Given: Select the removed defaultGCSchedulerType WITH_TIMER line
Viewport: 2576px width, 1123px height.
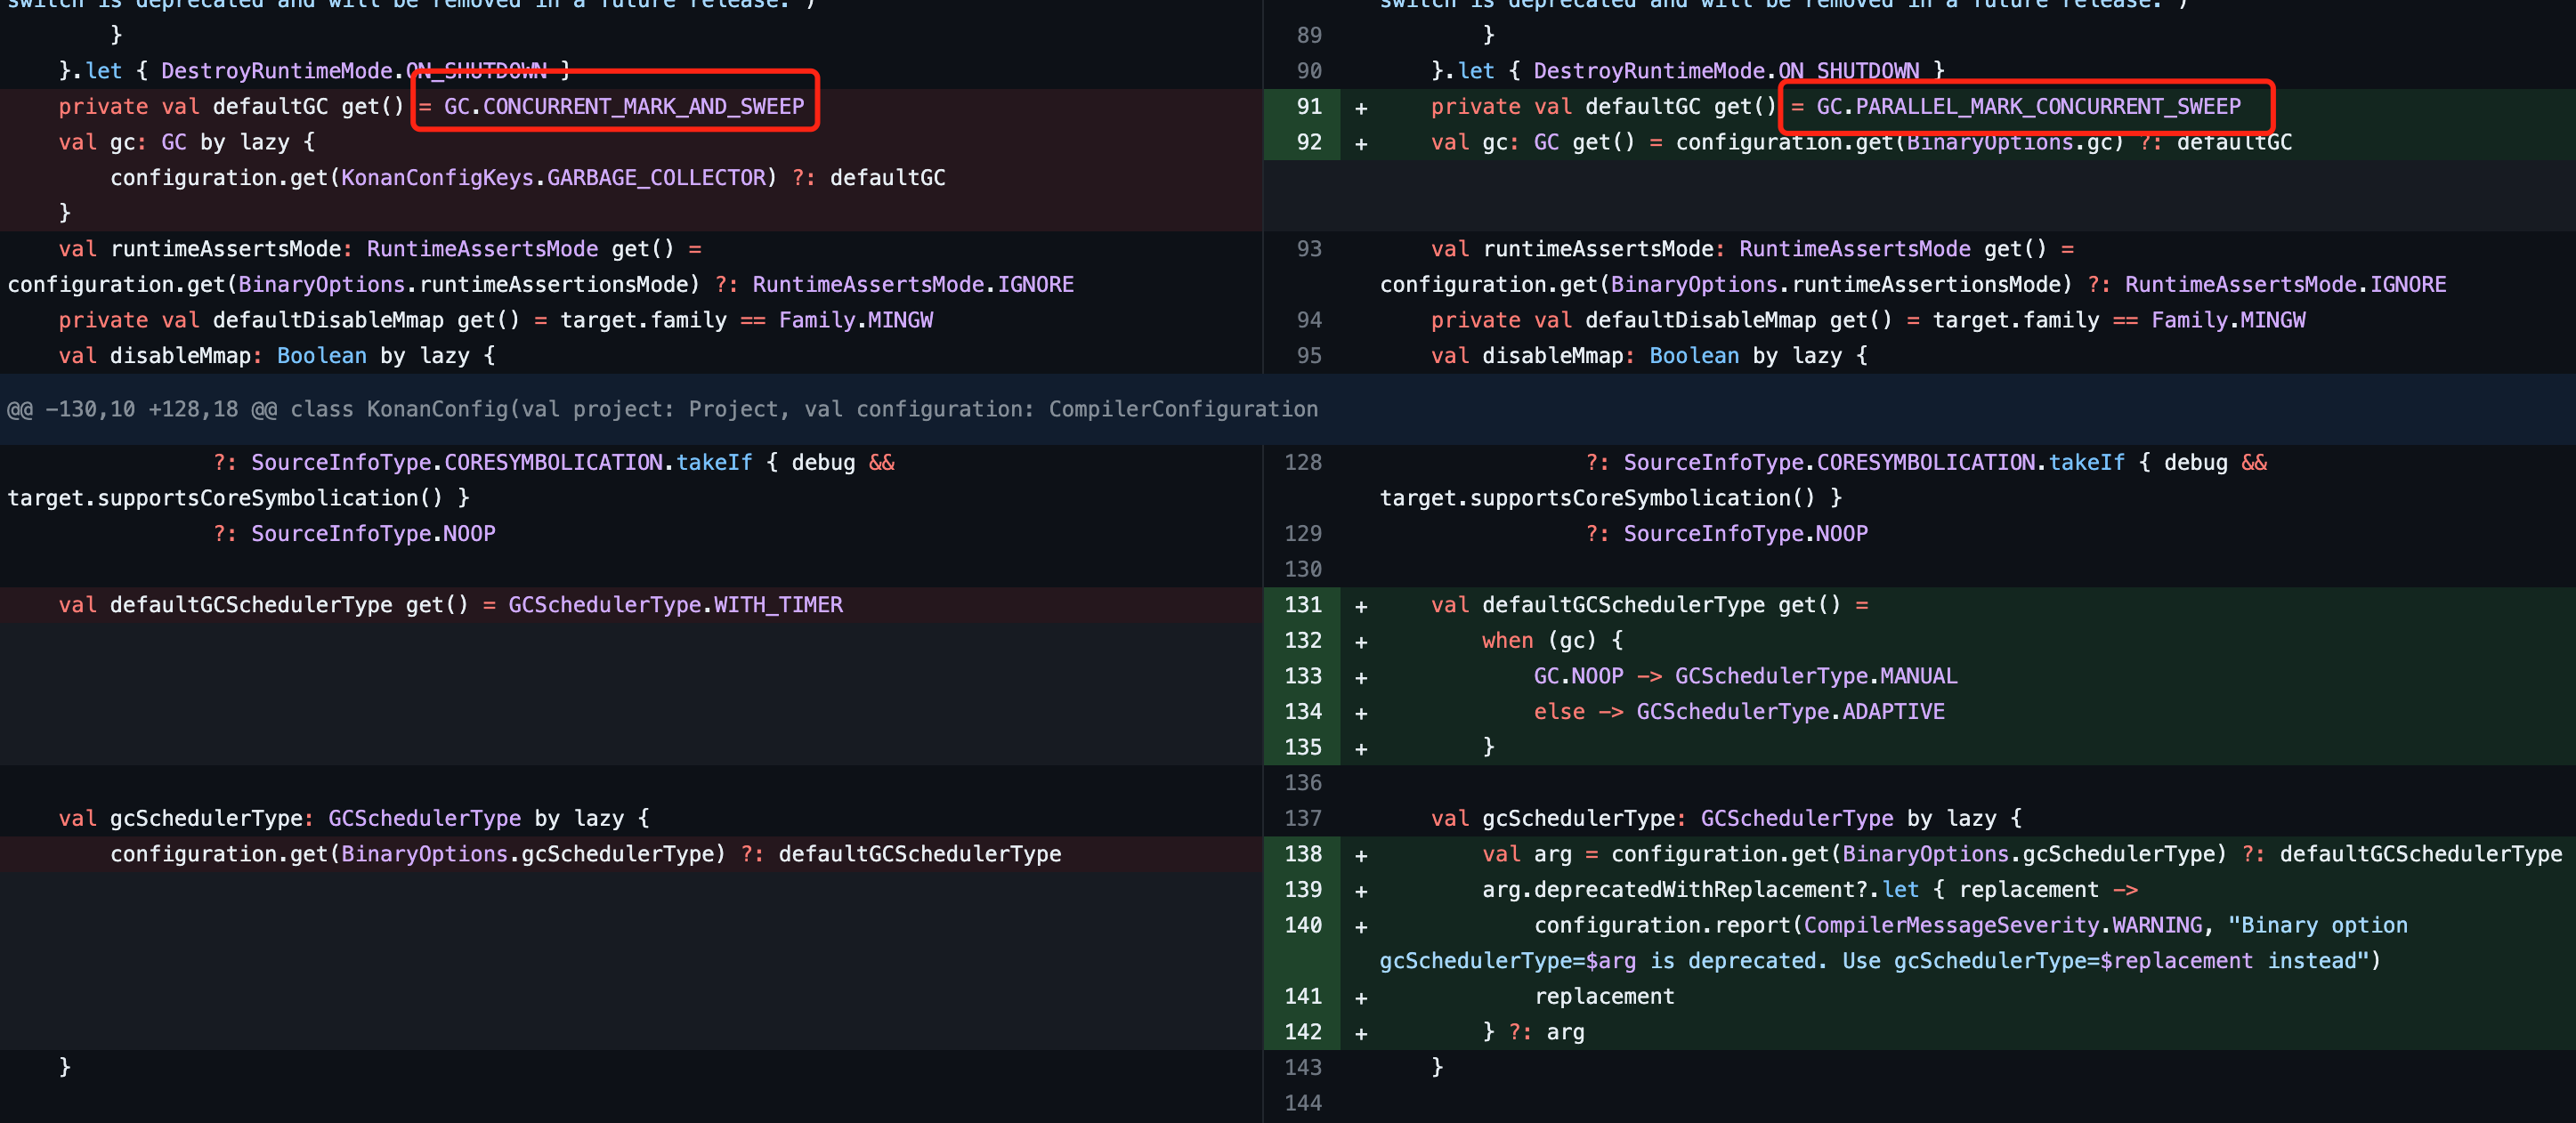Looking at the screenshot, I should 450,604.
